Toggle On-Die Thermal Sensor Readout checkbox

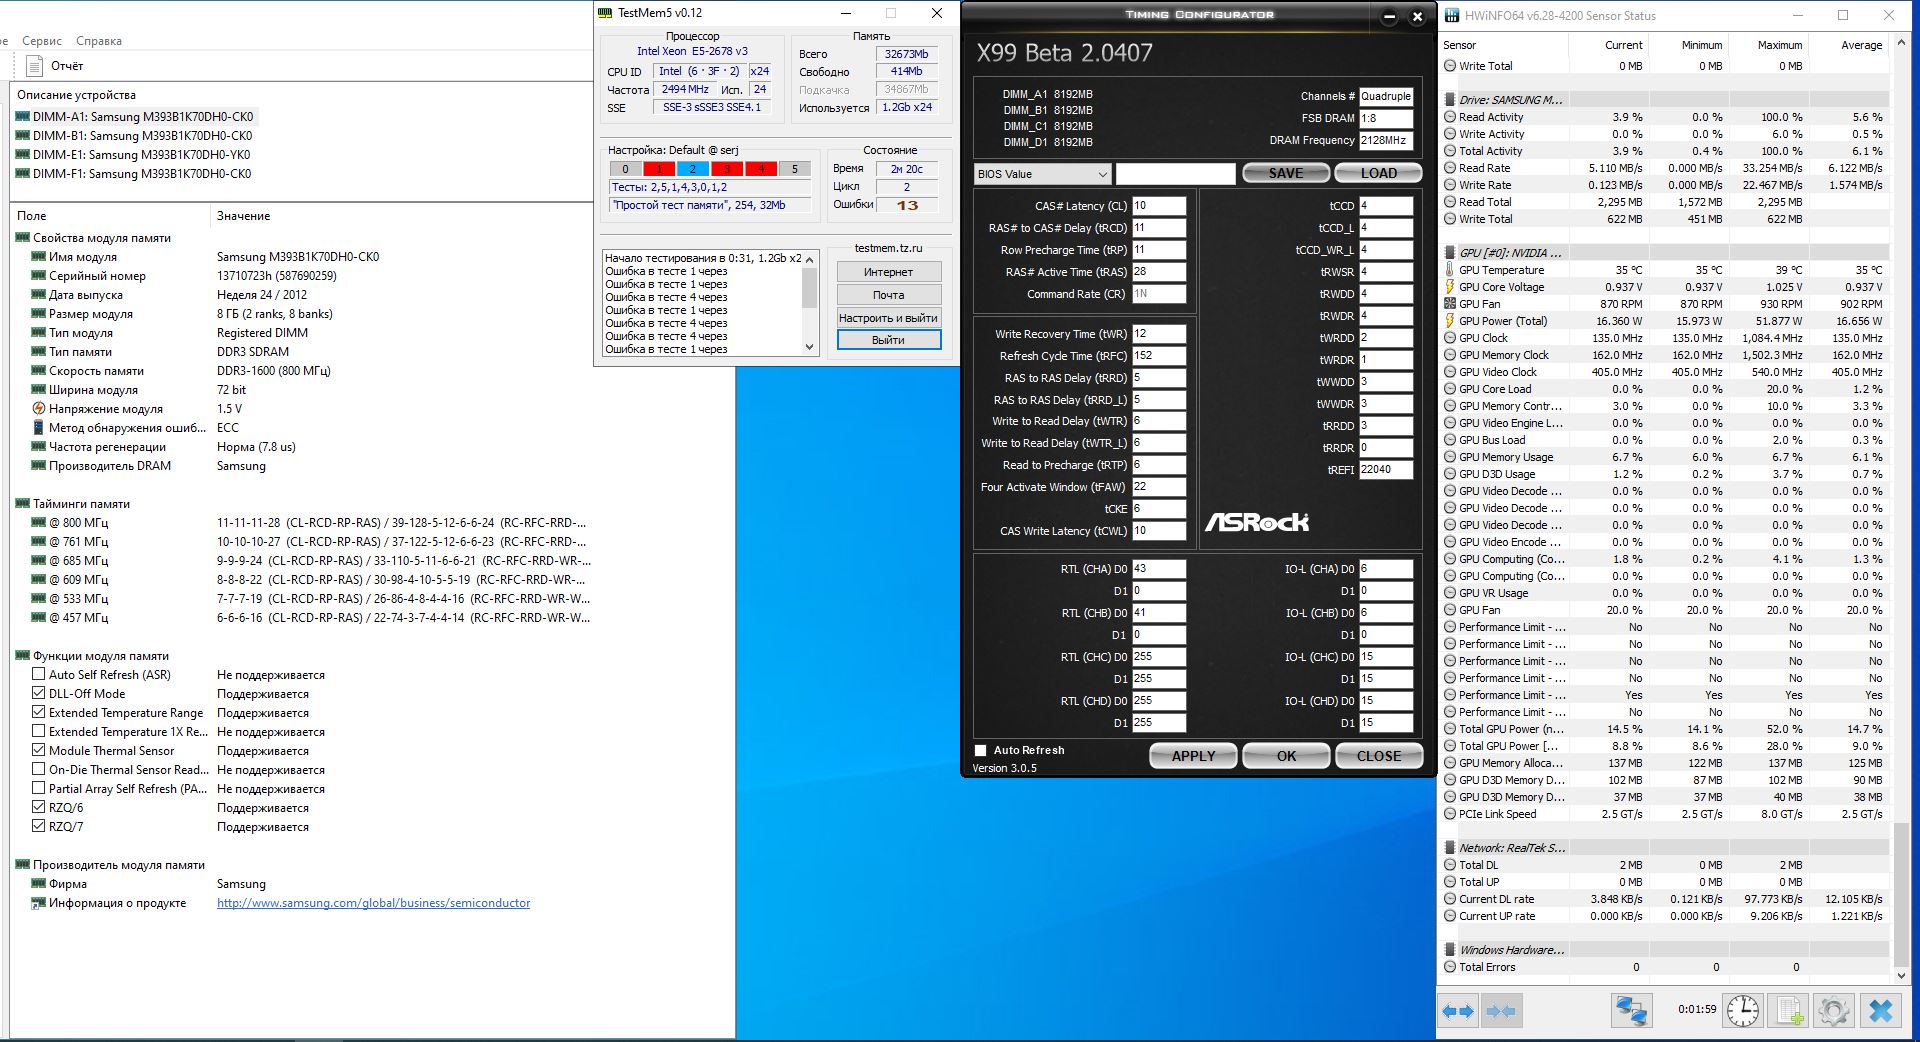coord(39,770)
